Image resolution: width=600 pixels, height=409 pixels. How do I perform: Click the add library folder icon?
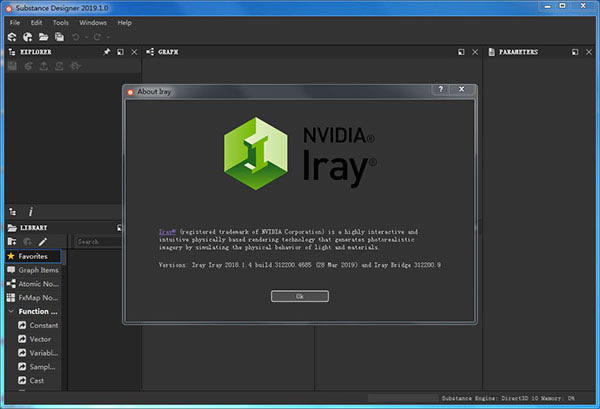coord(12,242)
